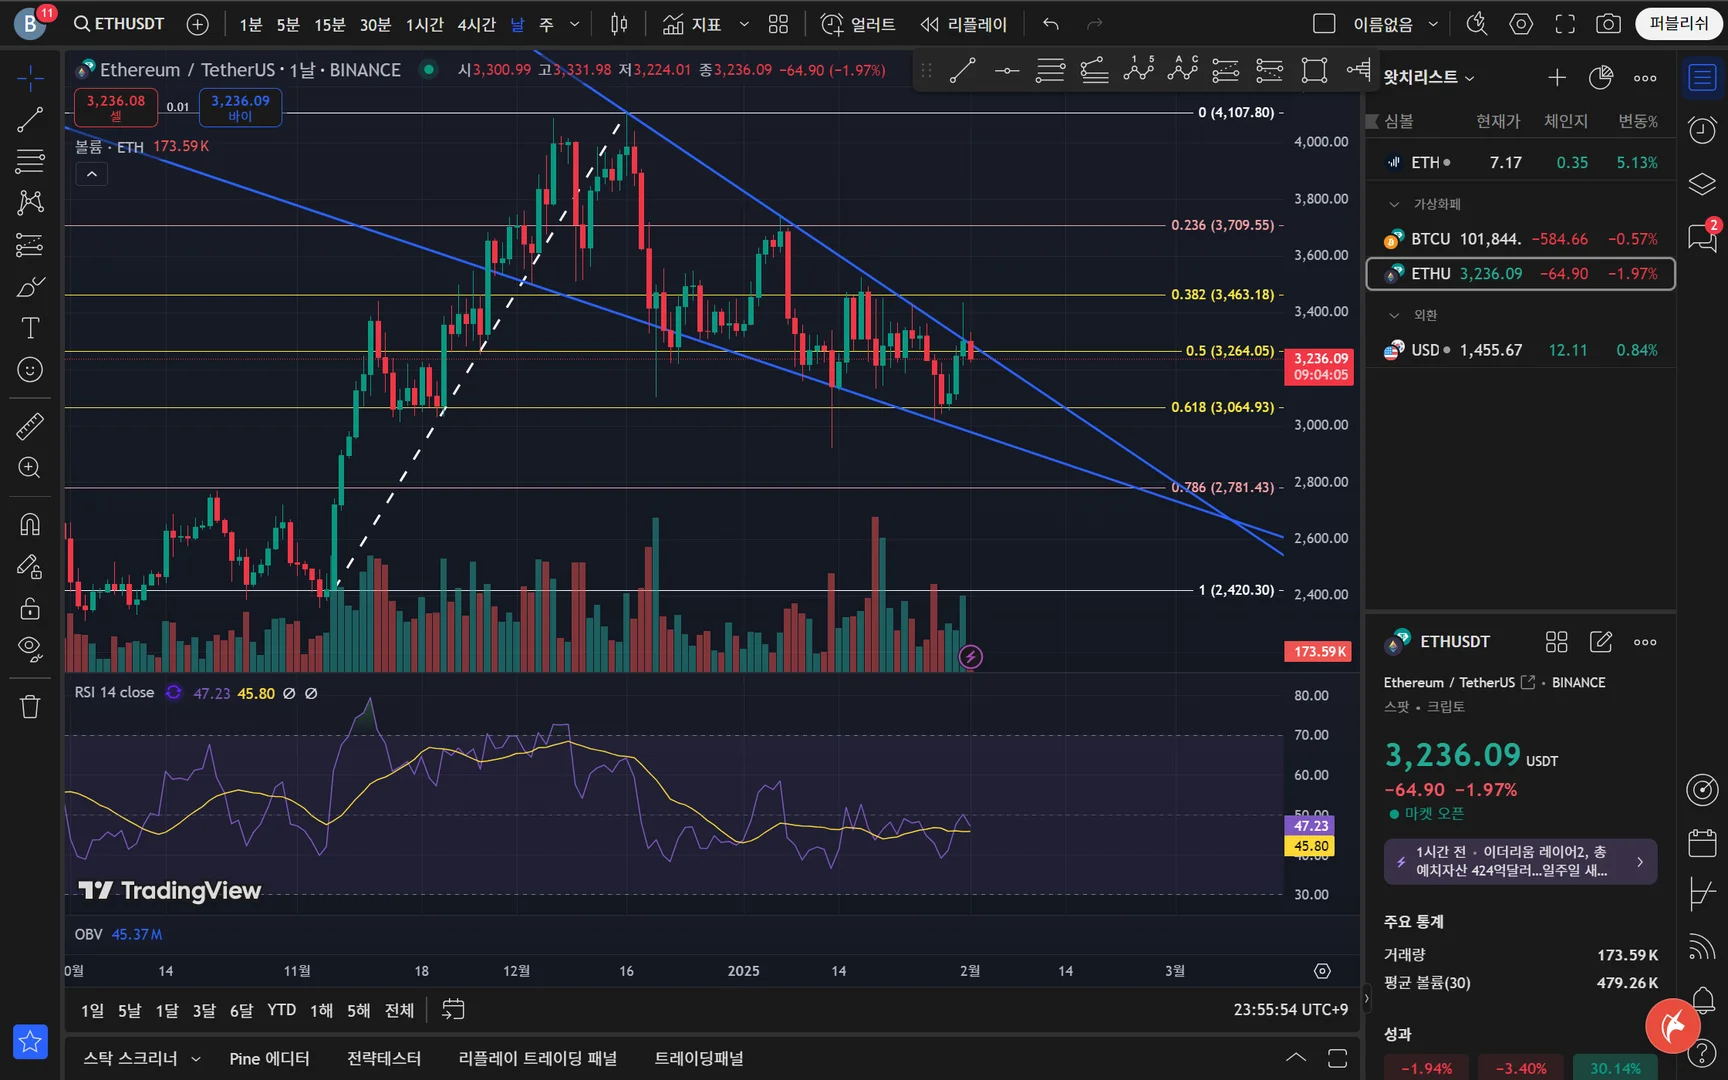The width and height of the screenshot is (1728, 1080).
Task: Open the indicators (지표) dialog
Action: click(692, 24)
